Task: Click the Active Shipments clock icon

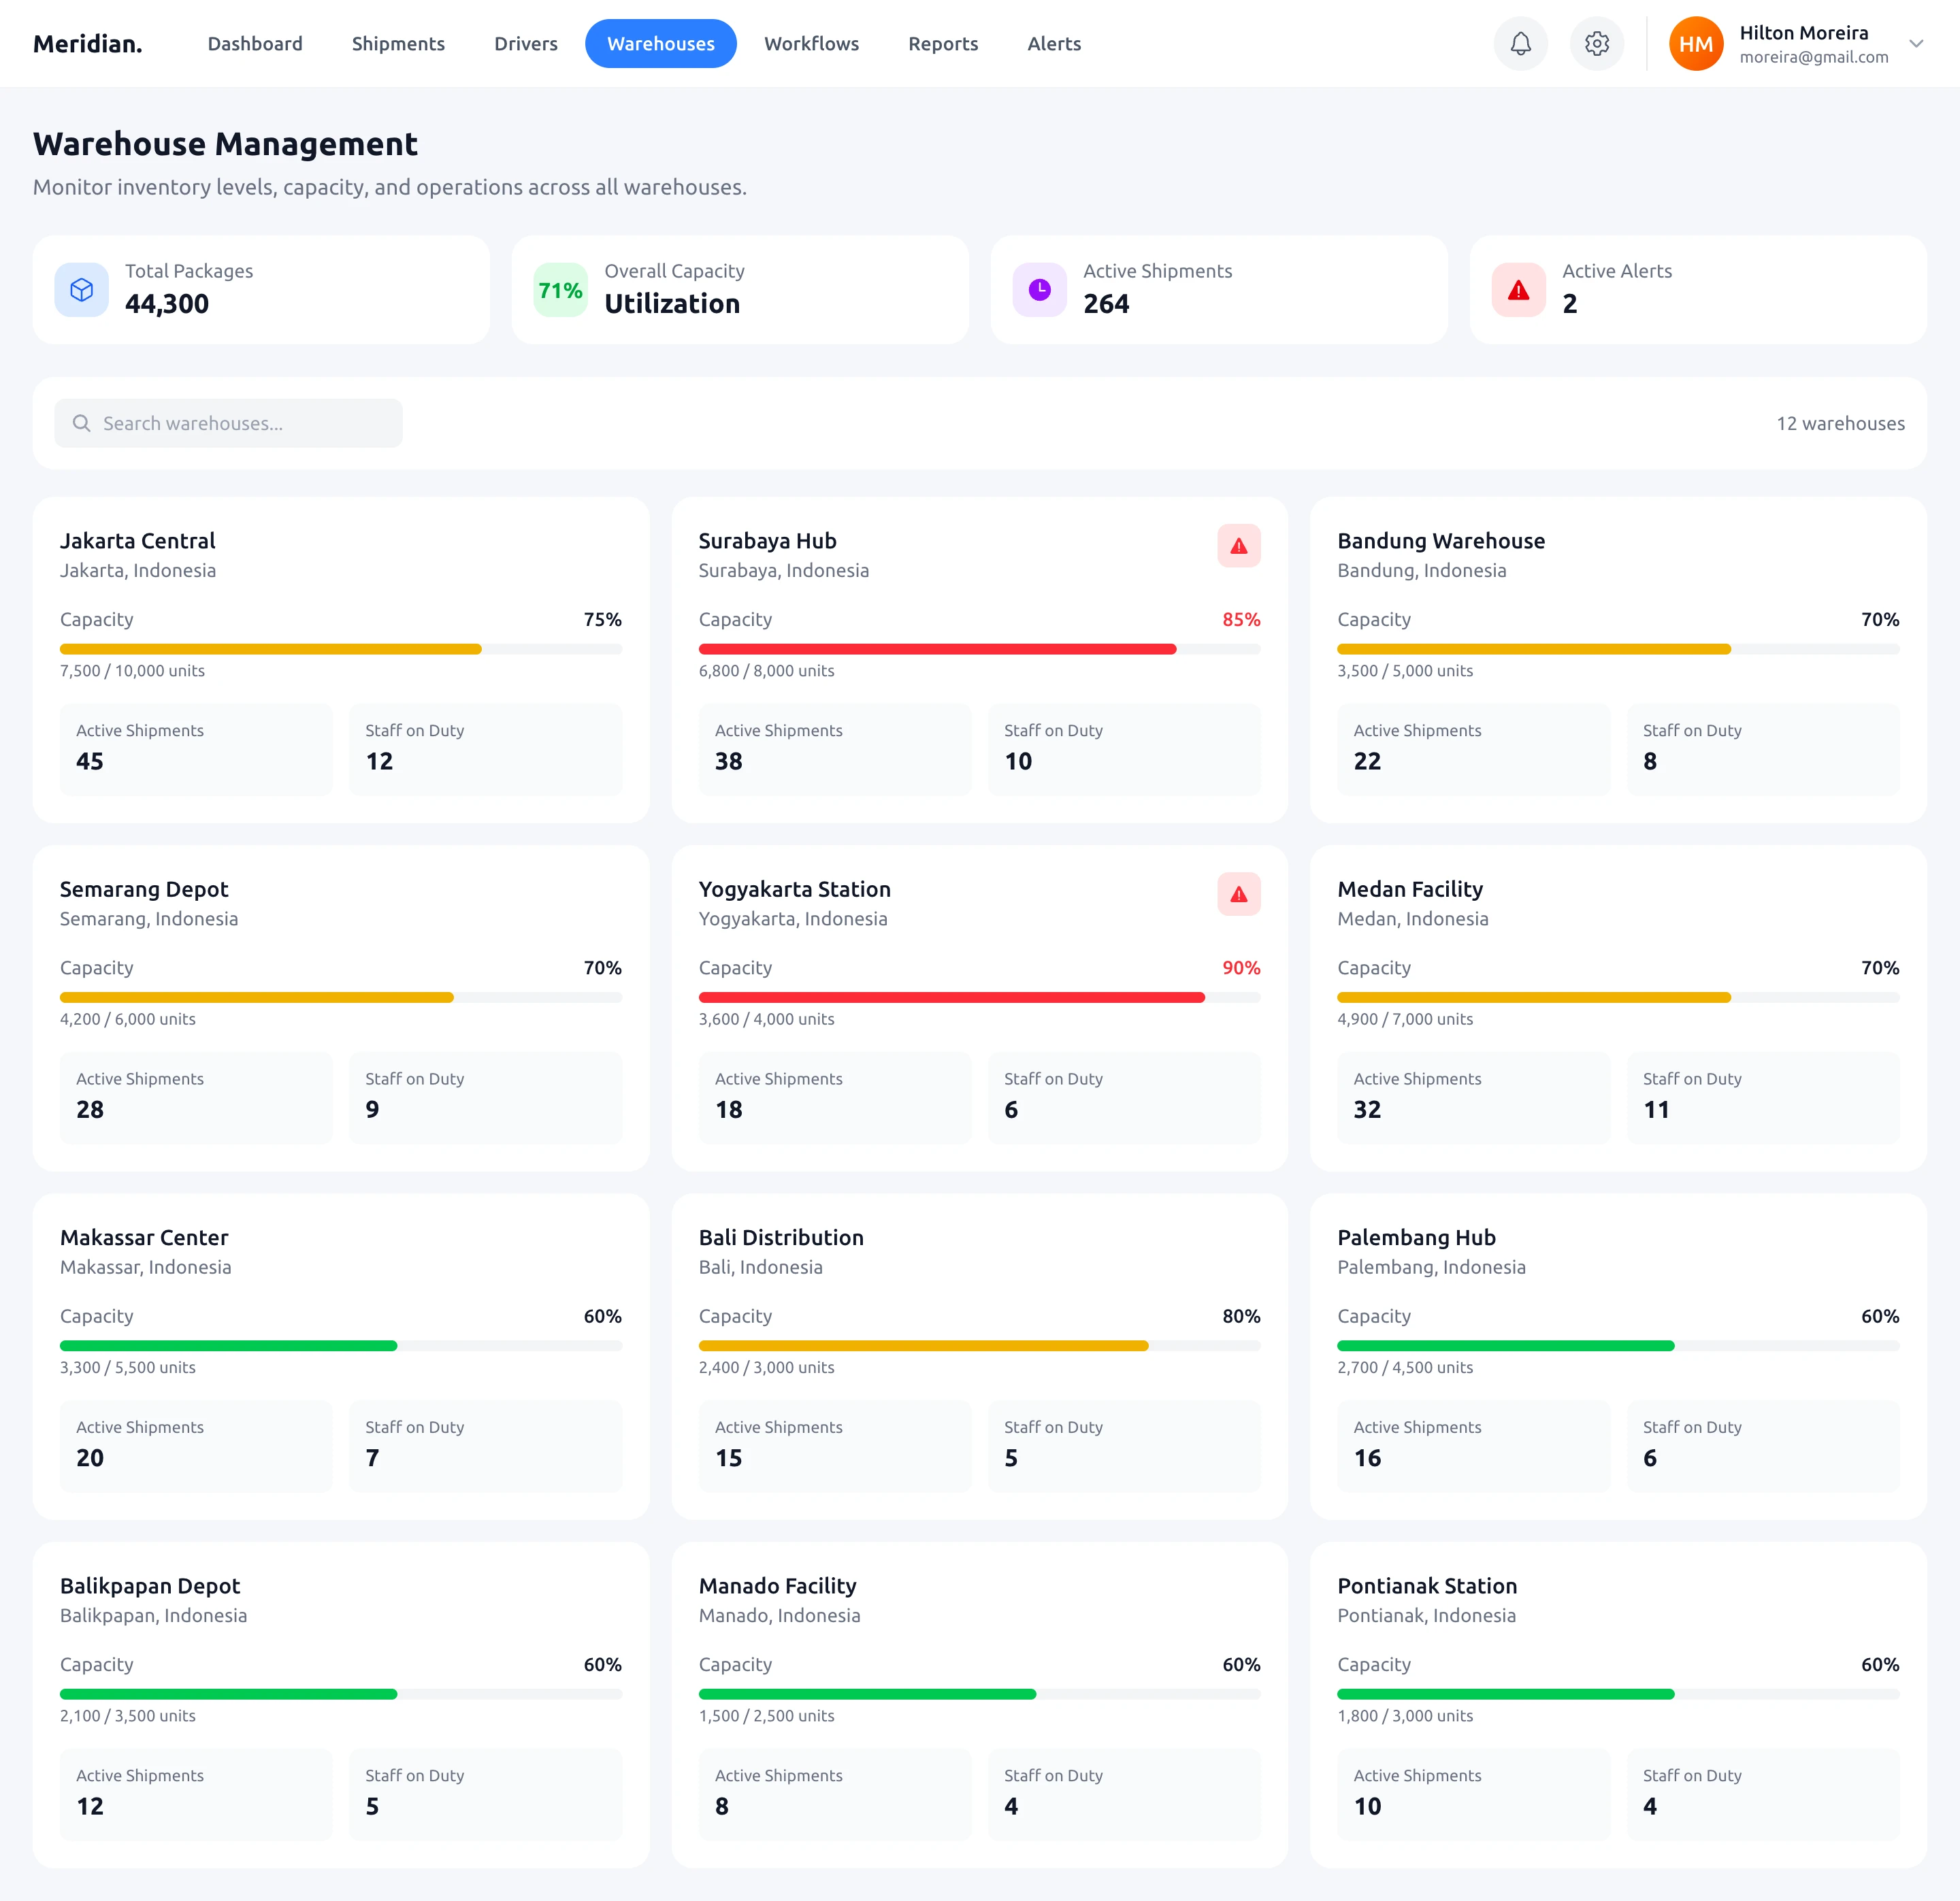Action: coord(1039,290)
